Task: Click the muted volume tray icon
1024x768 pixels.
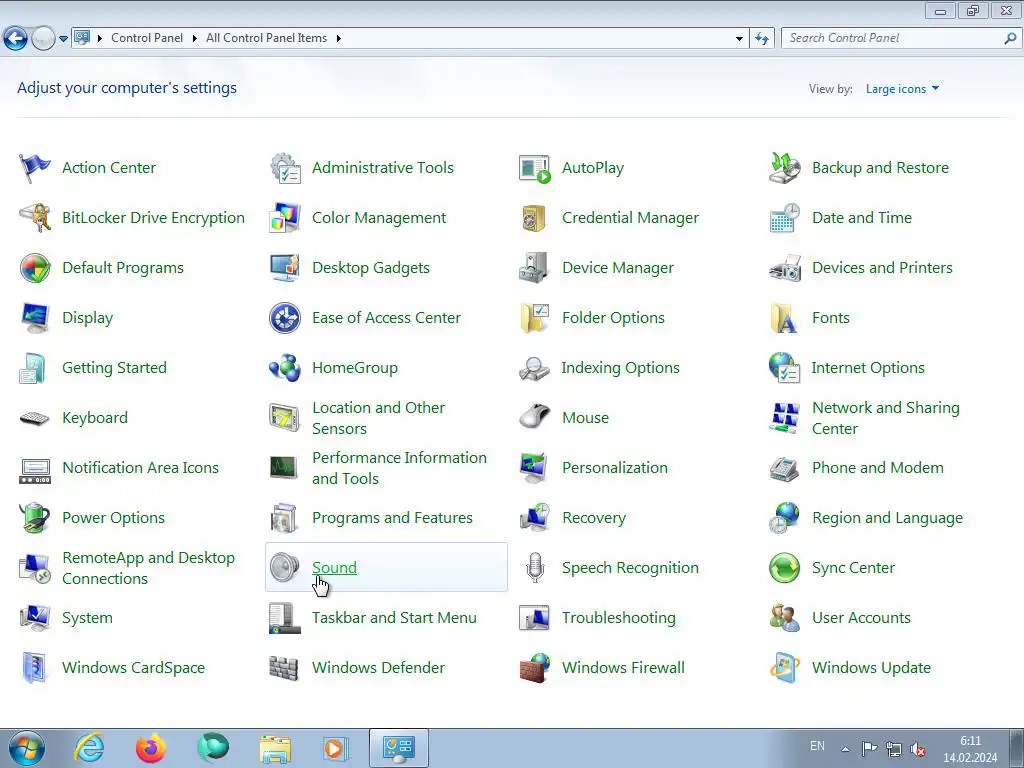Action: pos(918,749)
